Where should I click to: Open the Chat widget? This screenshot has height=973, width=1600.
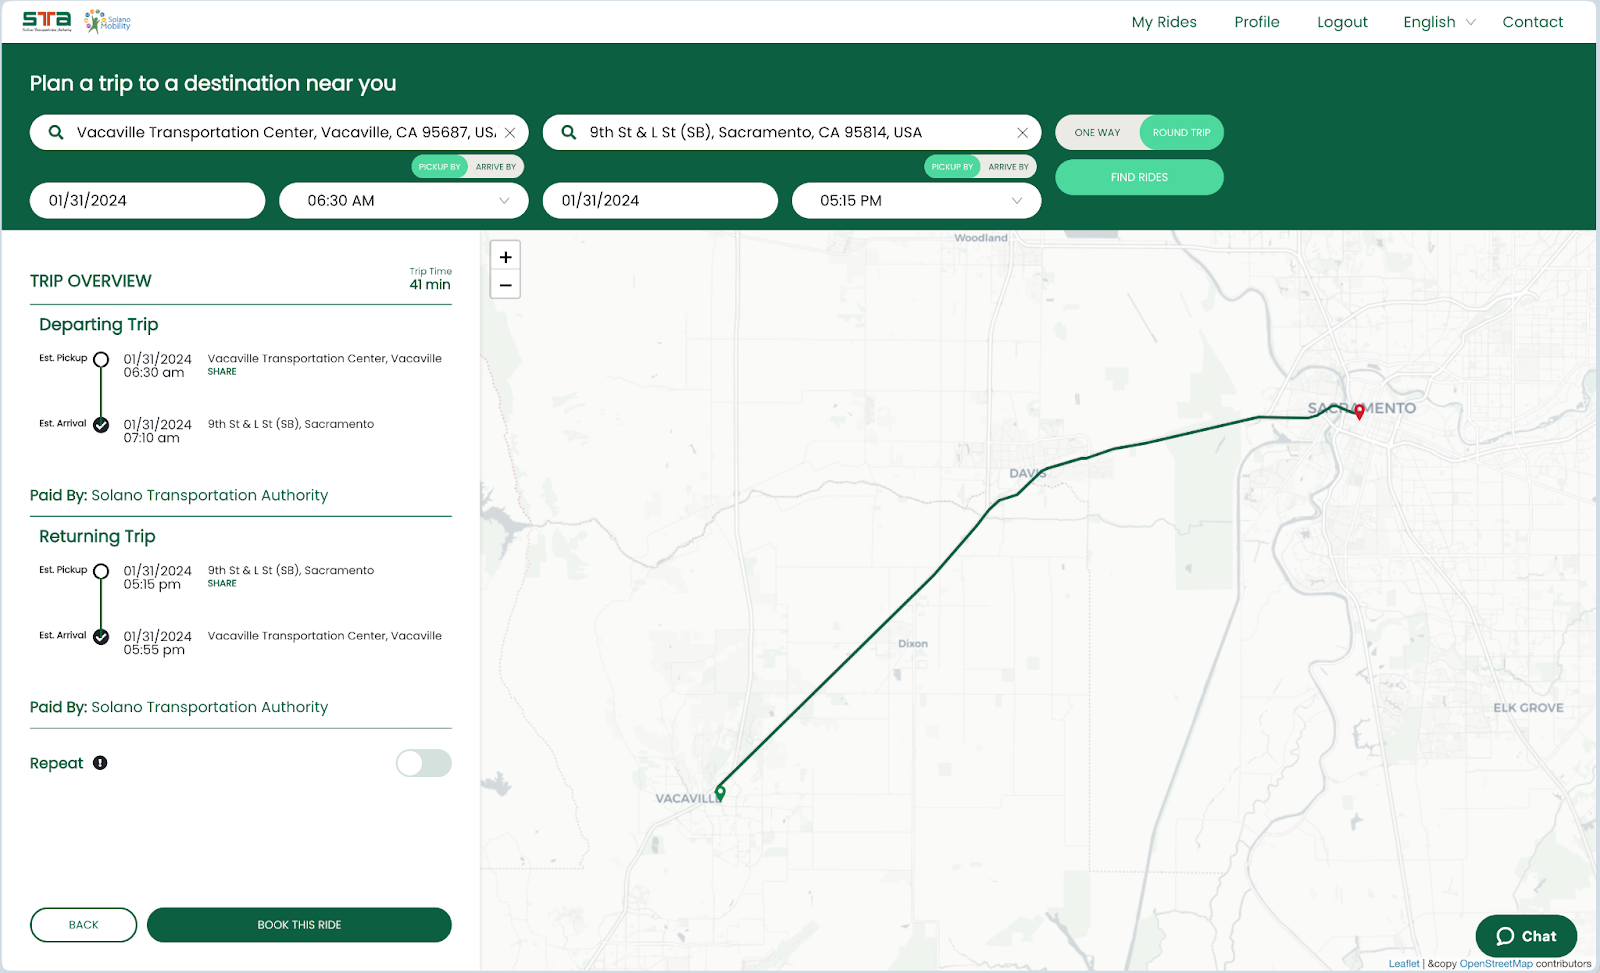coord(1526,936)
